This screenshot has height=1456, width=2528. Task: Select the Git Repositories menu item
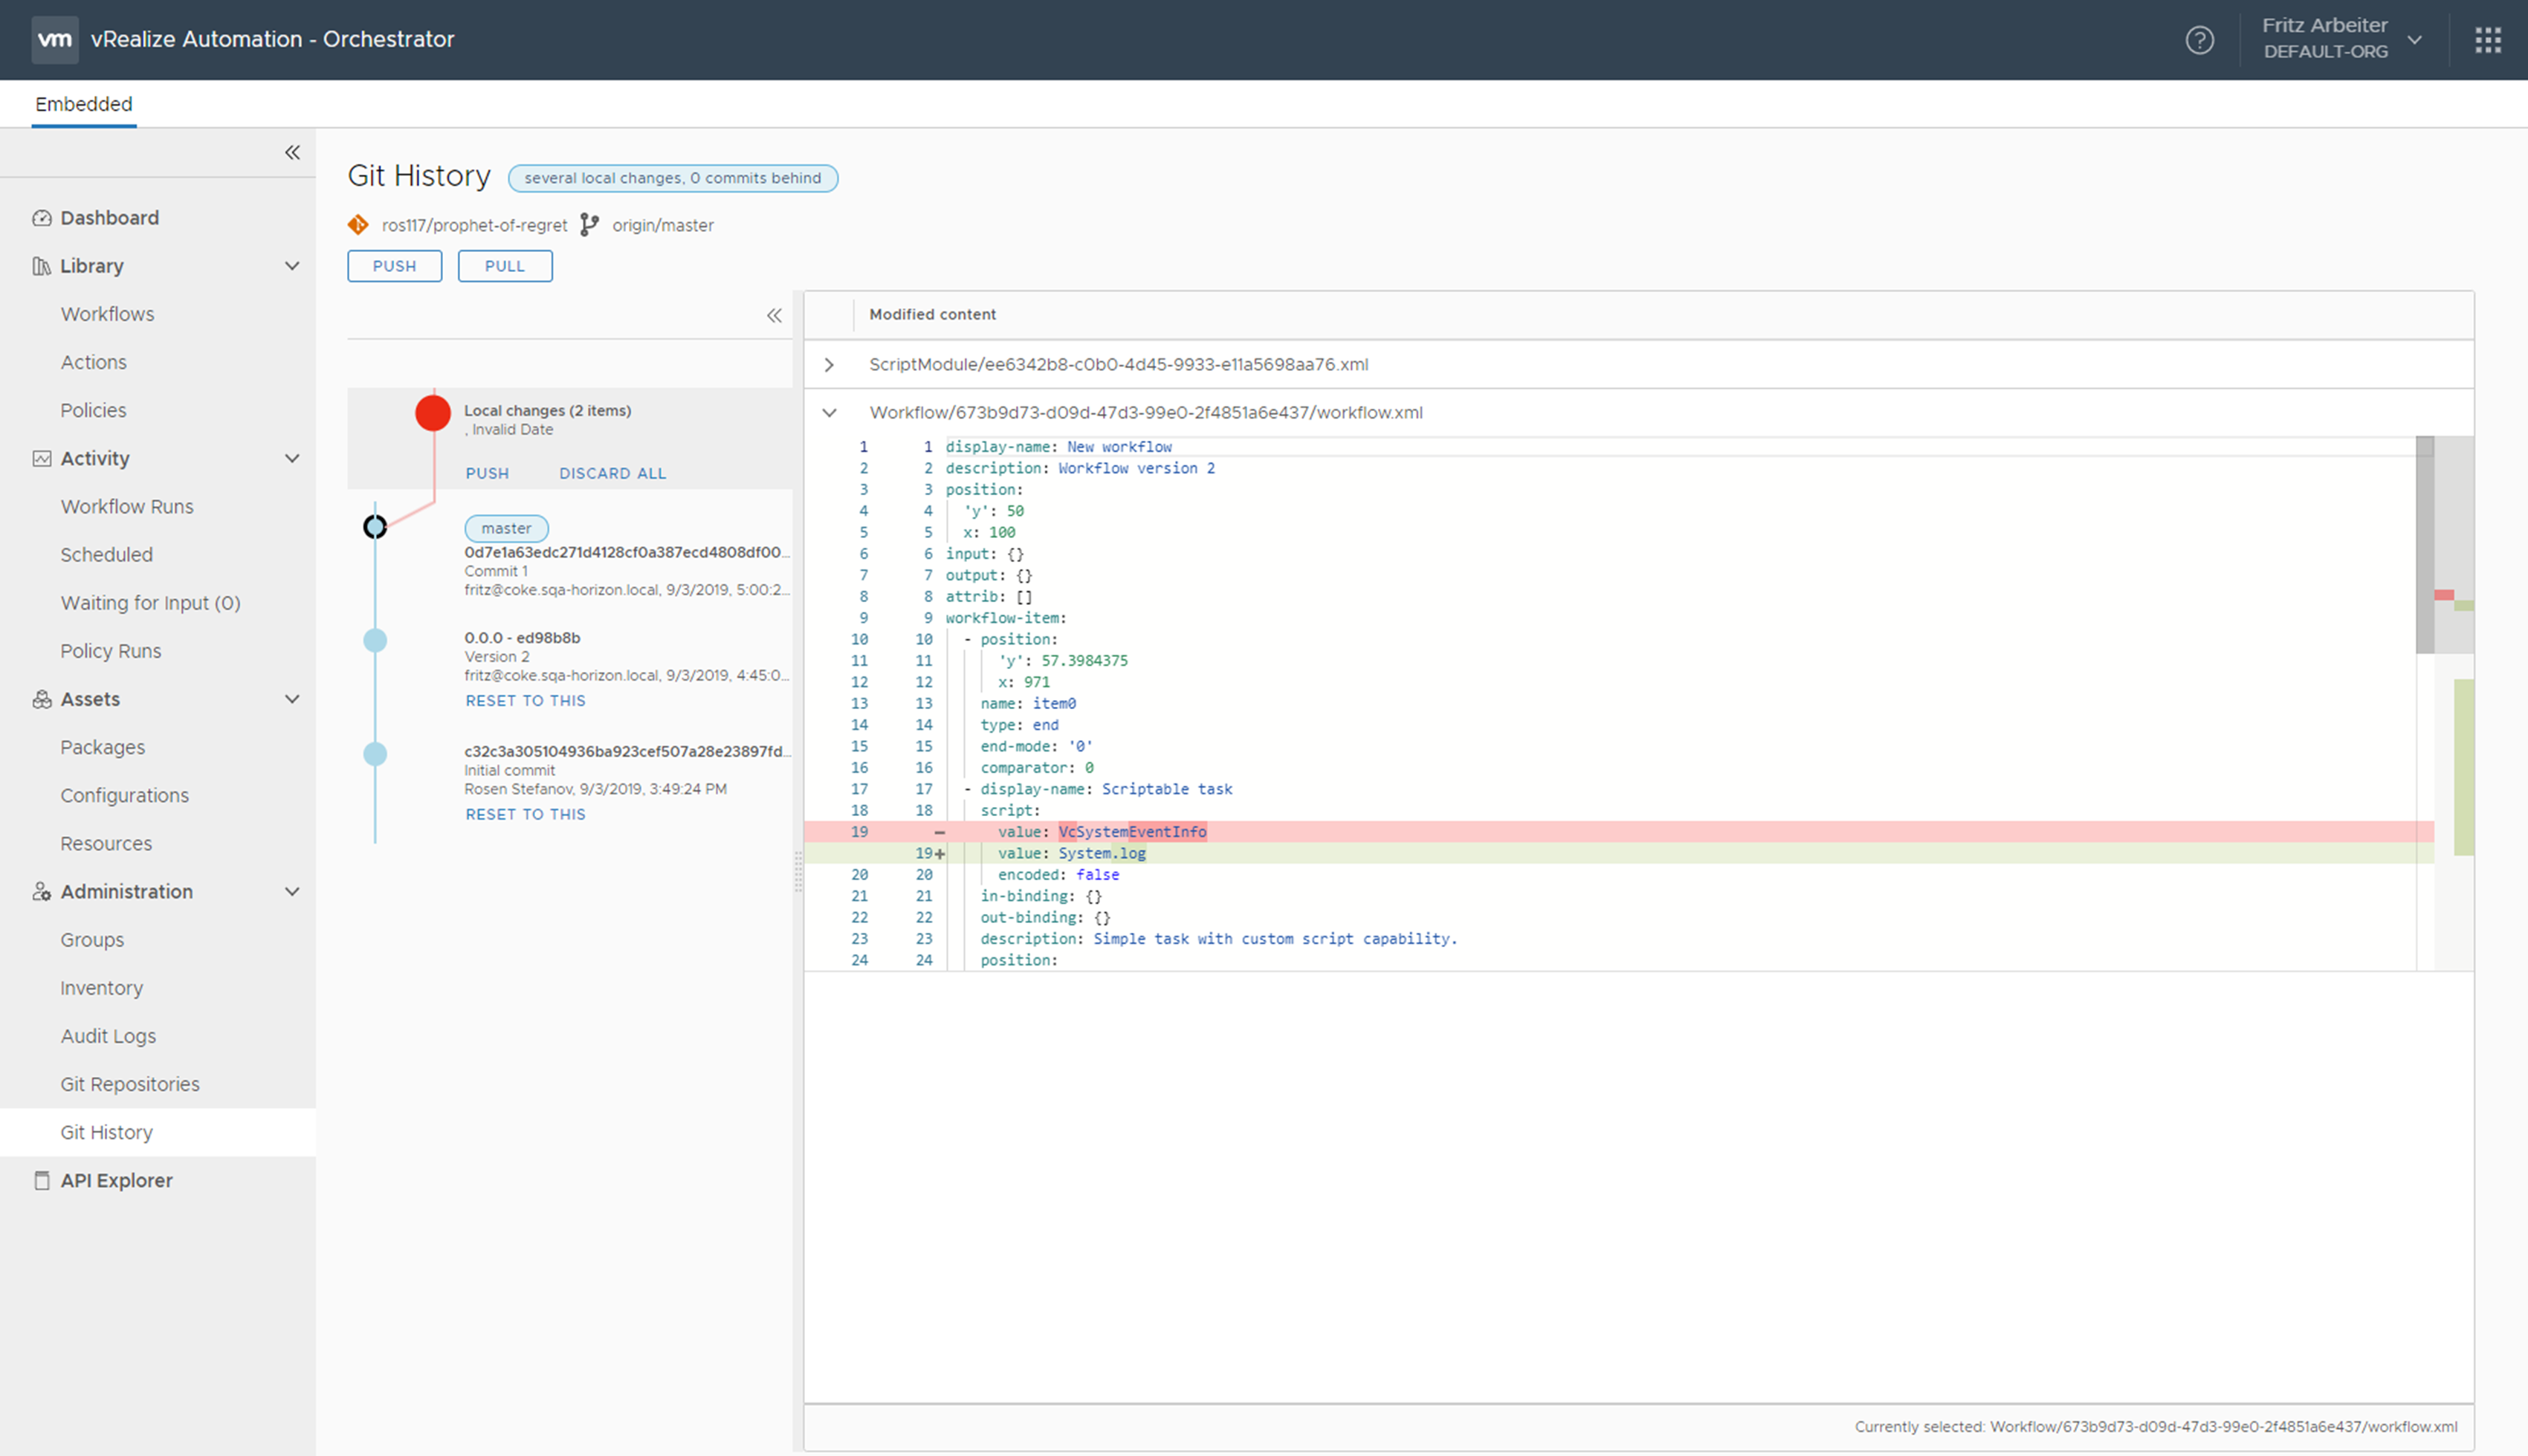pyautogui.click(x=130, y=1083)
